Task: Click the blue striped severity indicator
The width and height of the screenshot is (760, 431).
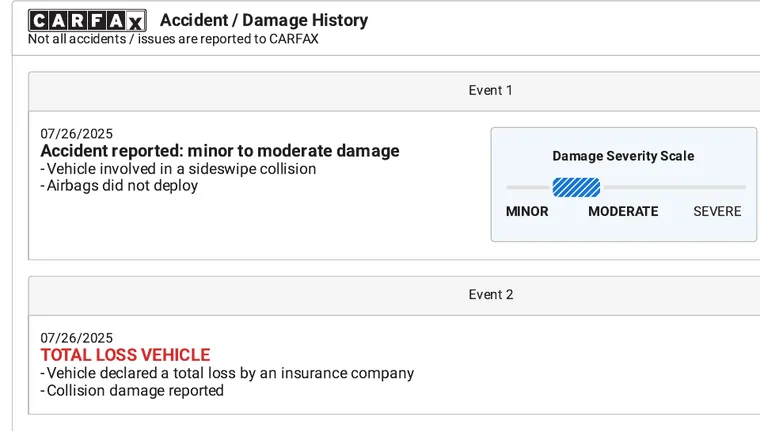Action: pyautogui.click(x=576, y=187)
